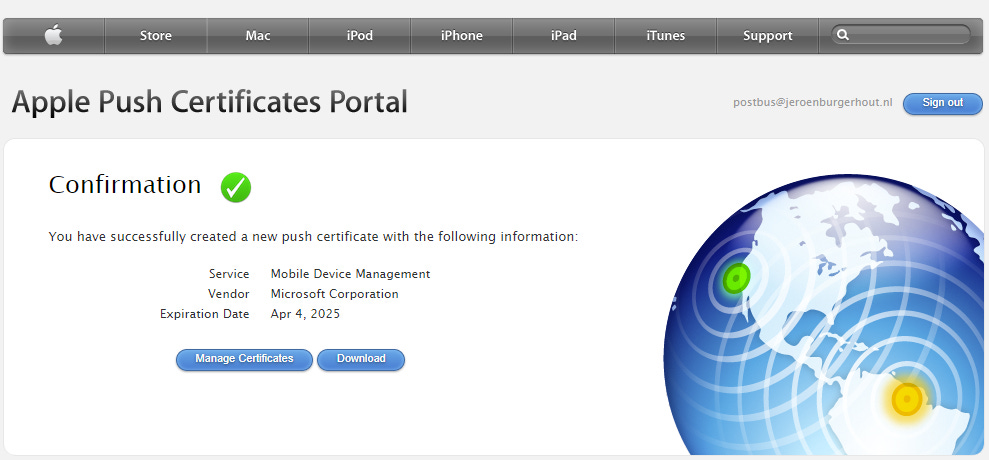The width and height of the screenshot is (989, 460).
Task: Go to the iPod section
Action: pos(360,36)
